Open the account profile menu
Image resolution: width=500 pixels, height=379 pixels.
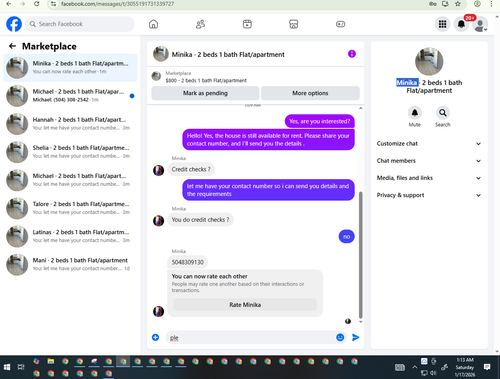click(x=480, y=24)
